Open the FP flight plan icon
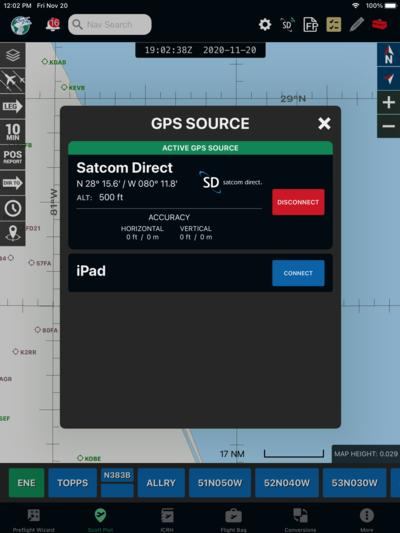The image size is (400, 533). tap(311, 25)
